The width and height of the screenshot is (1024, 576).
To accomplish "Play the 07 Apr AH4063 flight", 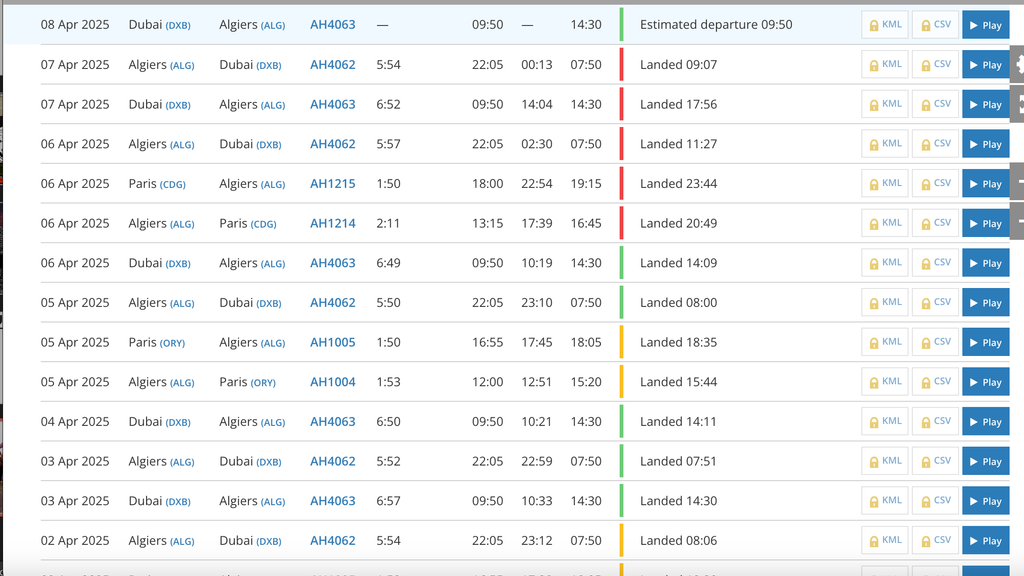I will coord(985,104).
